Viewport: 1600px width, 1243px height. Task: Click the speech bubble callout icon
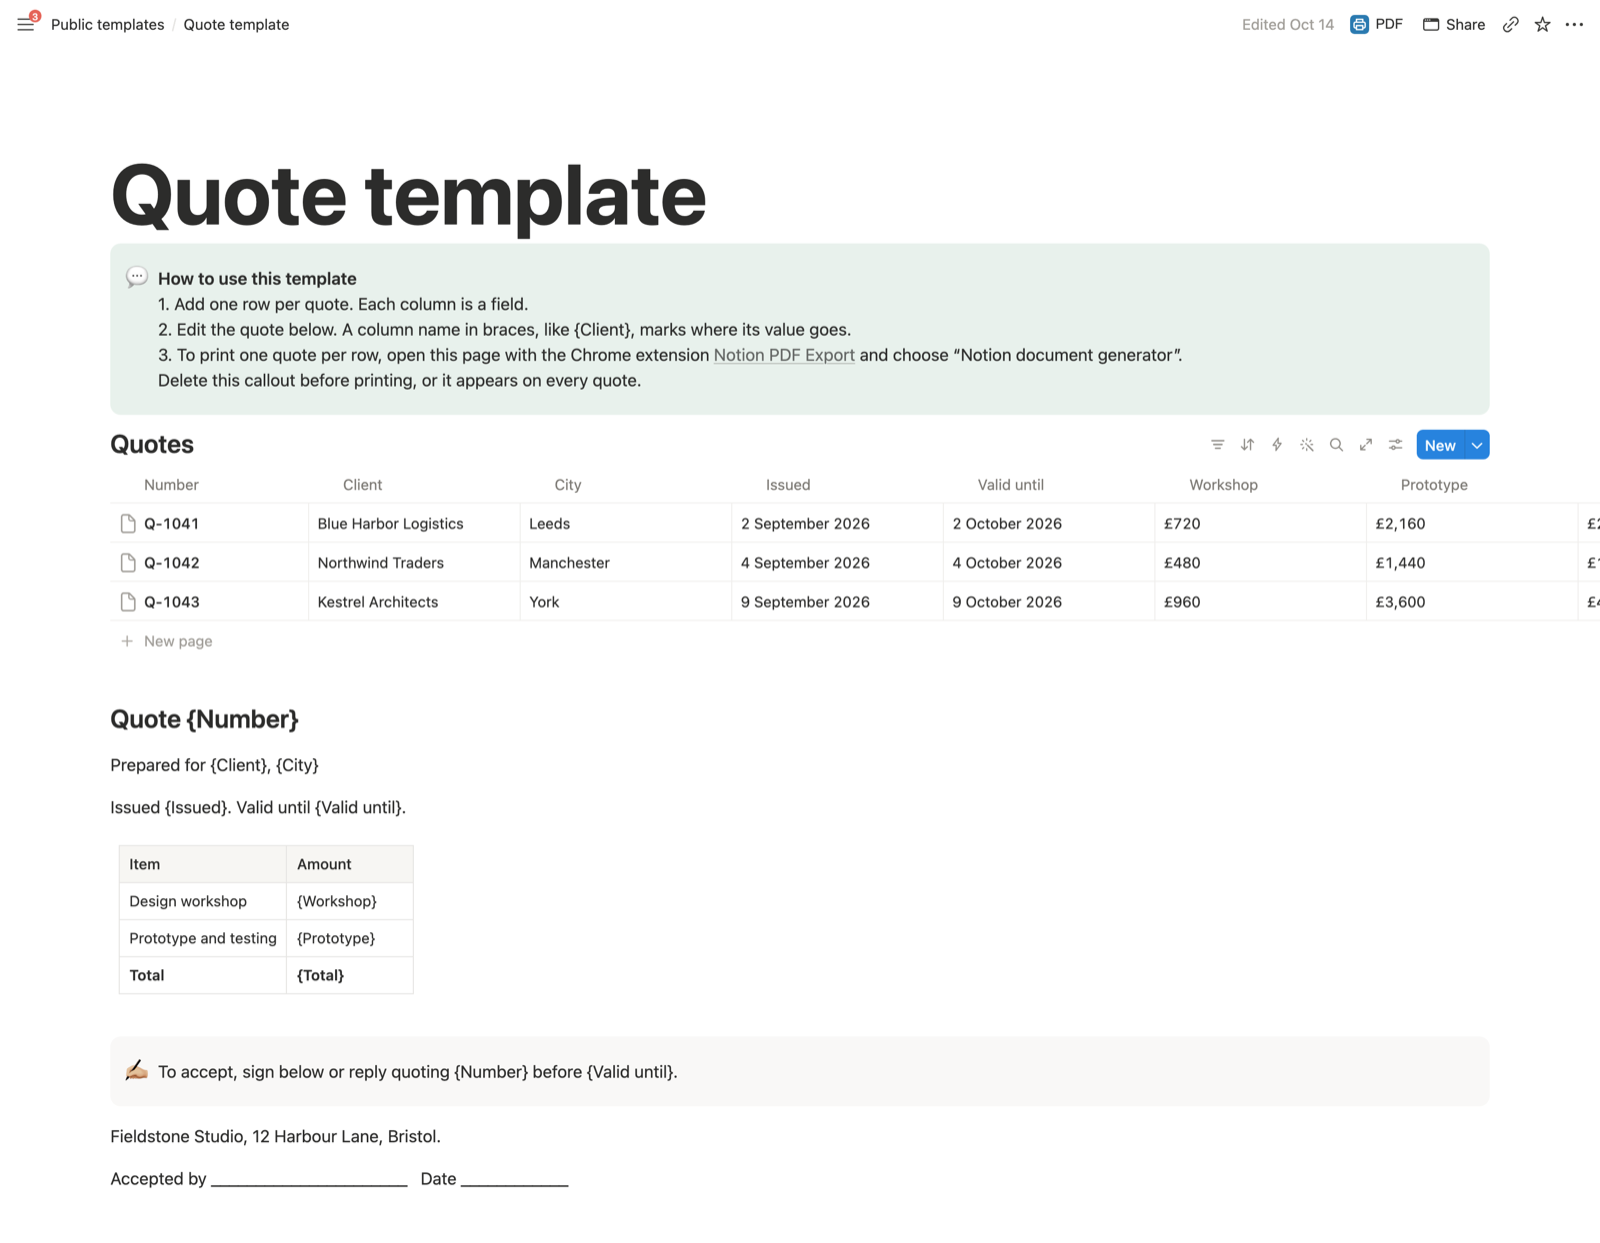coord(137,277)
